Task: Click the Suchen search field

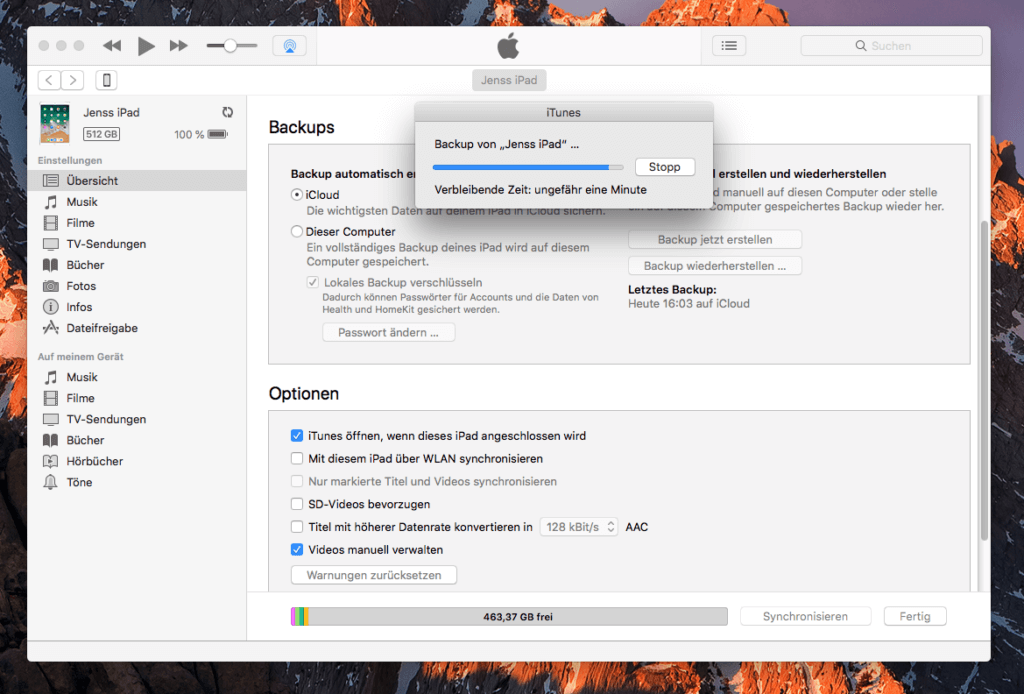Action: (x=891, y=46)
